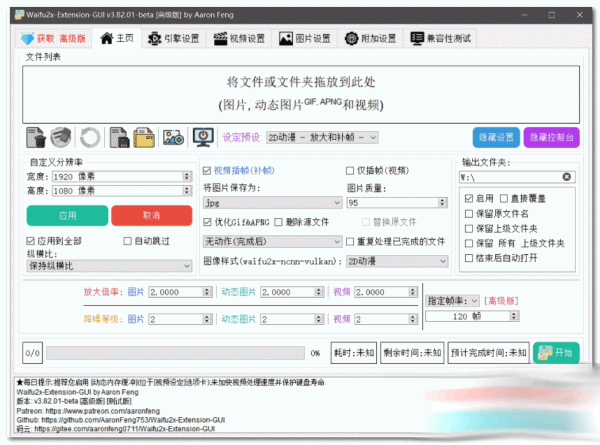The width and height of the screenshot is (600, 445).
Task: Open the 视频设置 video settings tab
Action: (x=239, y=39)
